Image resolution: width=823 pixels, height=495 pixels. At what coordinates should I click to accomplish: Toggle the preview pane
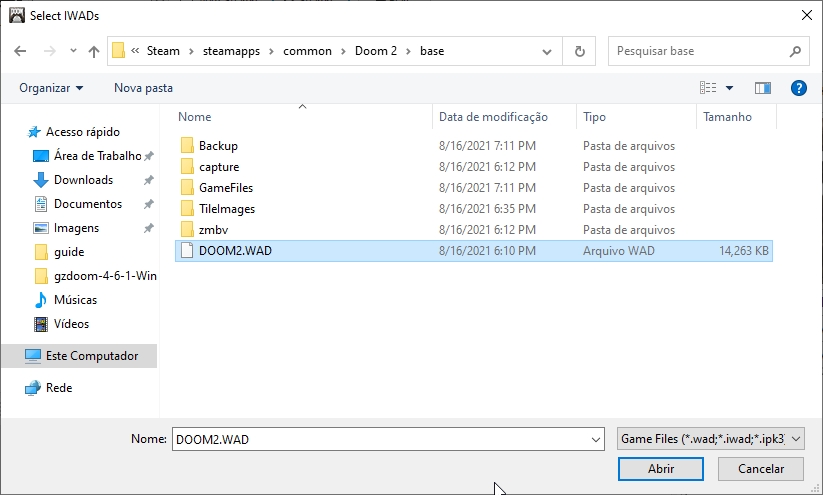click(763, 88)
